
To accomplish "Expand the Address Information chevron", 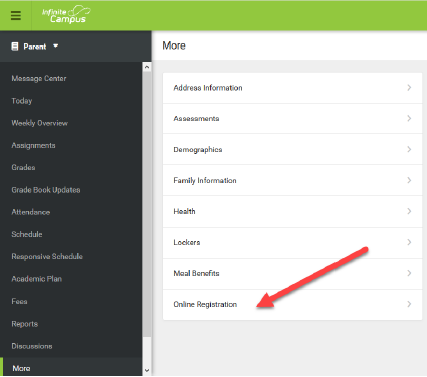I will coord(409,88).
